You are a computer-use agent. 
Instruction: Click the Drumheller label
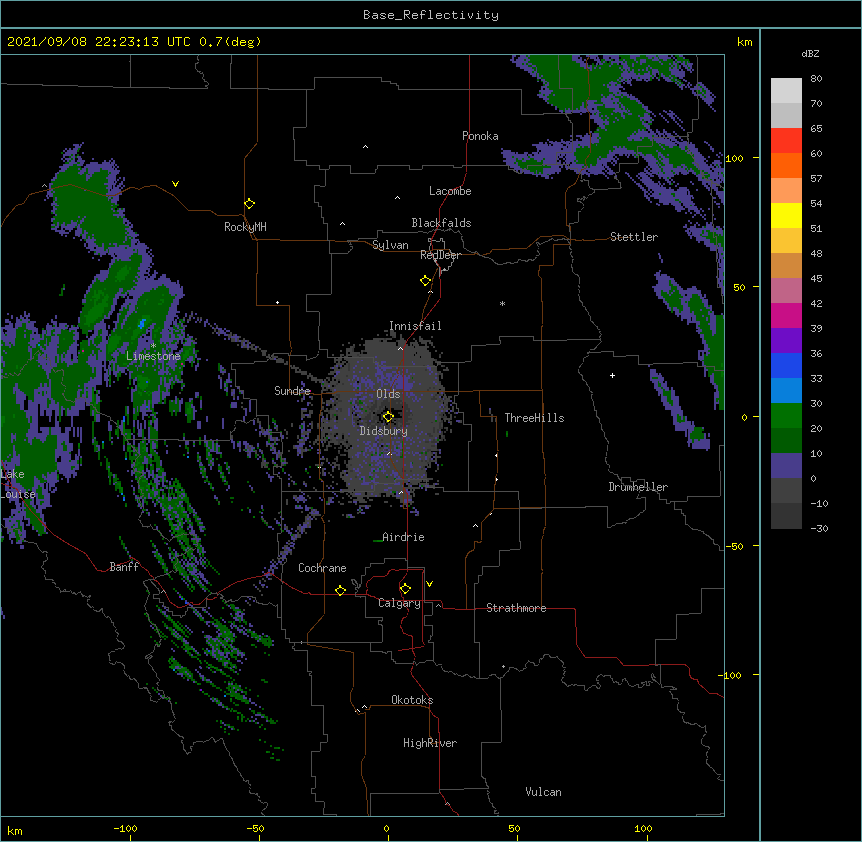point(638,487)
